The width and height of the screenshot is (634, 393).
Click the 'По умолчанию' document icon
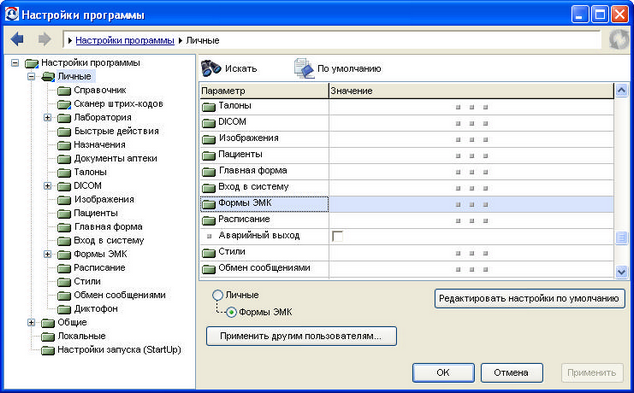pos(304,68)
